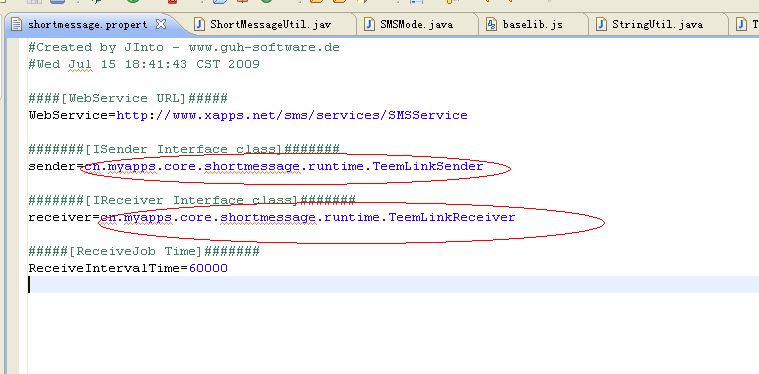Screen dimensions: 759x374
Task: Click the '#Wed Jul 15 18:41:43 CST 2009' line
Action: tap(144, 64)
